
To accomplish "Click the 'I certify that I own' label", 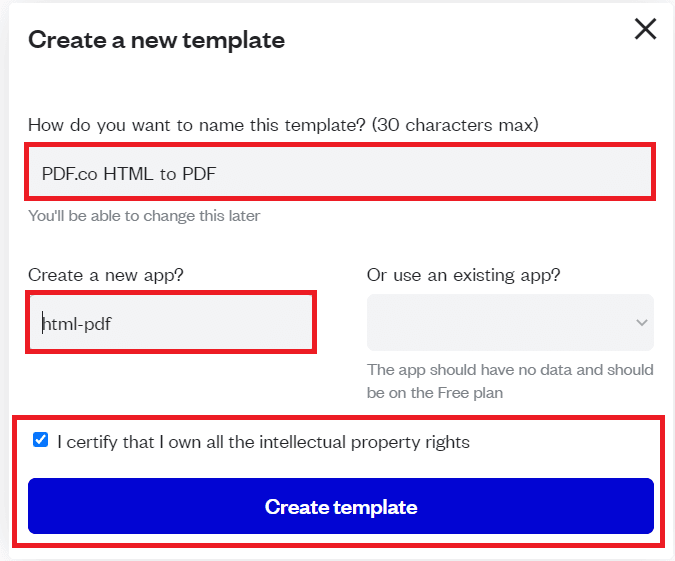I will click(263, 441).
